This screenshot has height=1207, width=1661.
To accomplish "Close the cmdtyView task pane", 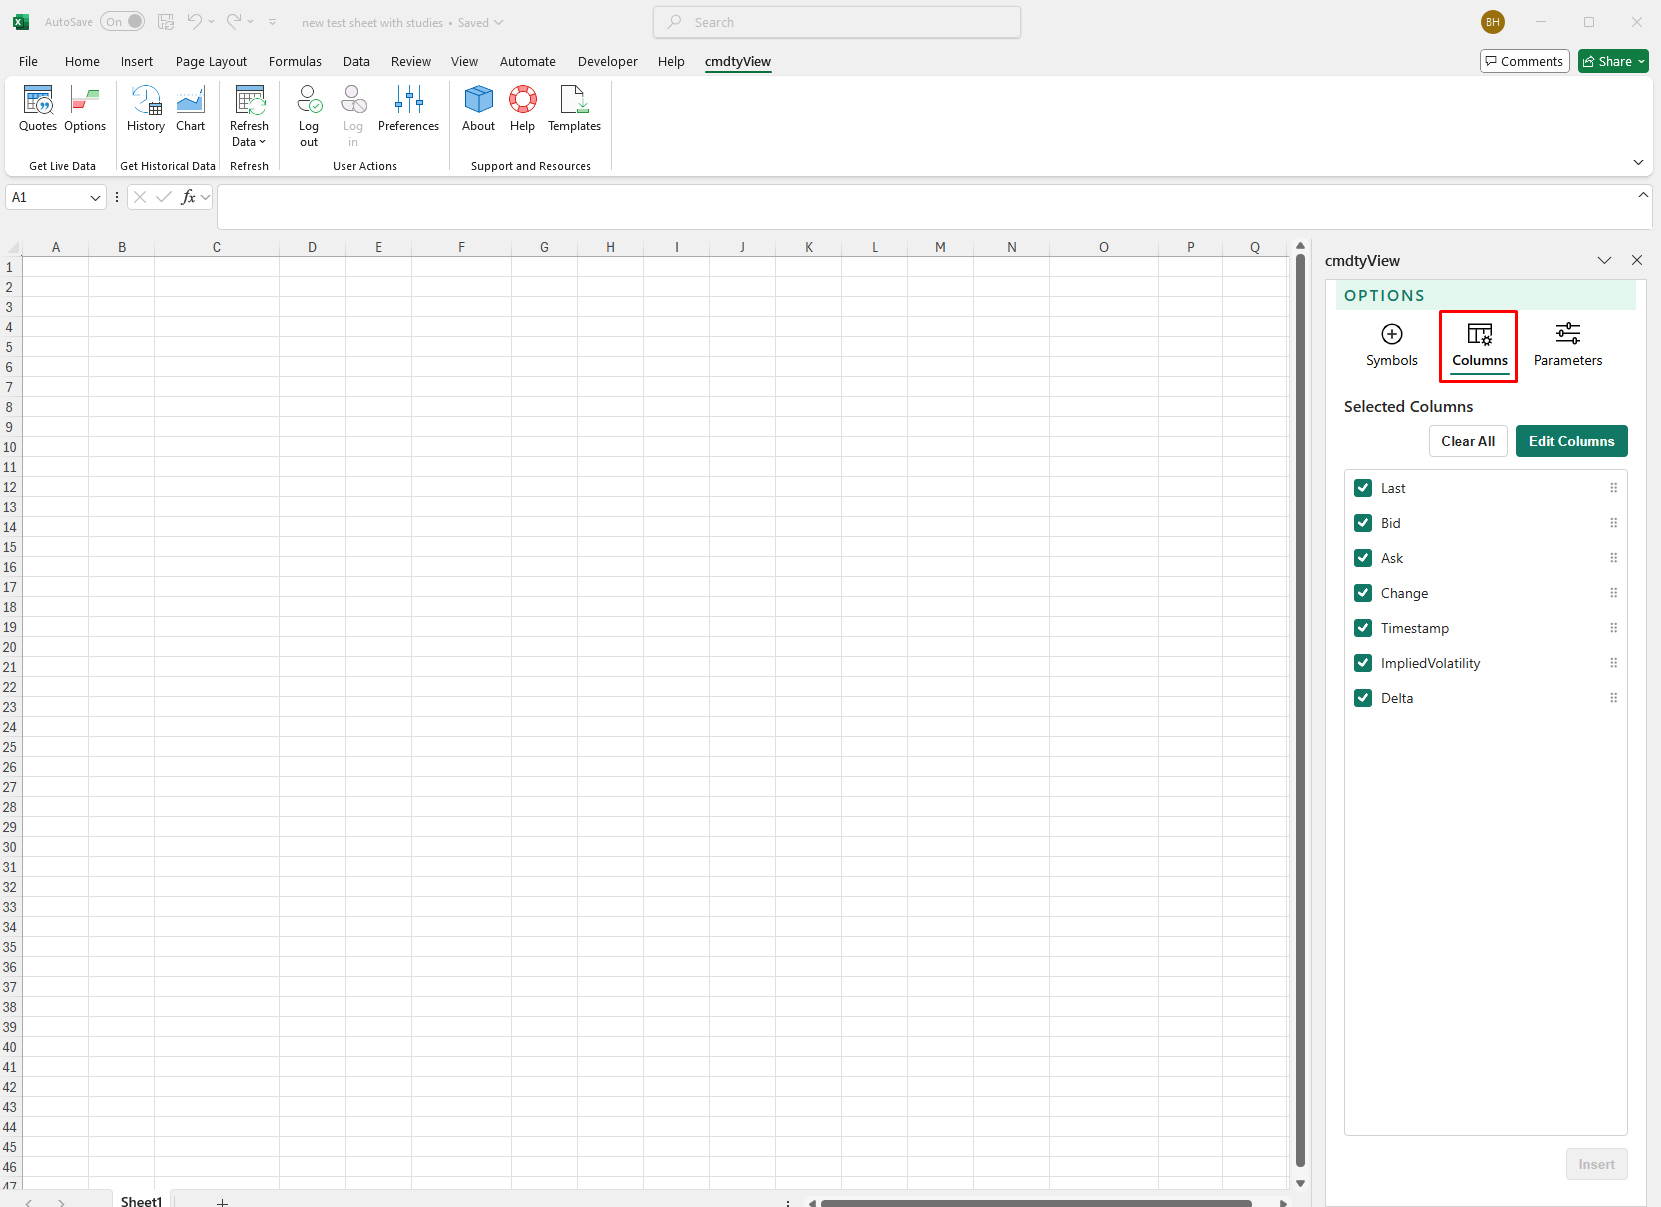I will [x=1637, y=260].
